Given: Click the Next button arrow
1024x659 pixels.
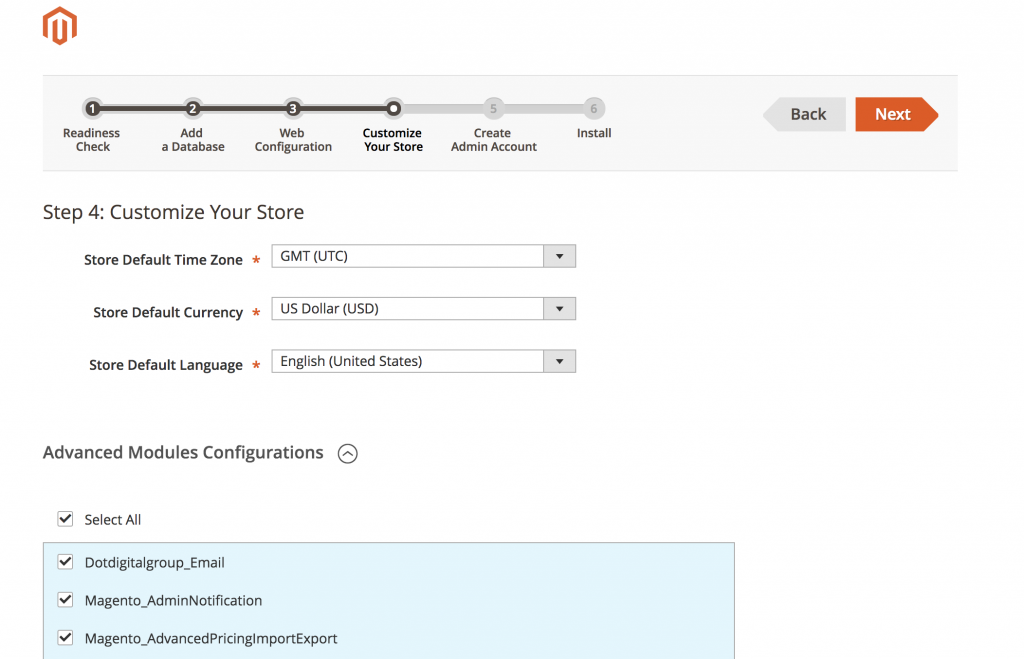Looking at the screenshot, I should pyautogui.click(x=894, y=114).
